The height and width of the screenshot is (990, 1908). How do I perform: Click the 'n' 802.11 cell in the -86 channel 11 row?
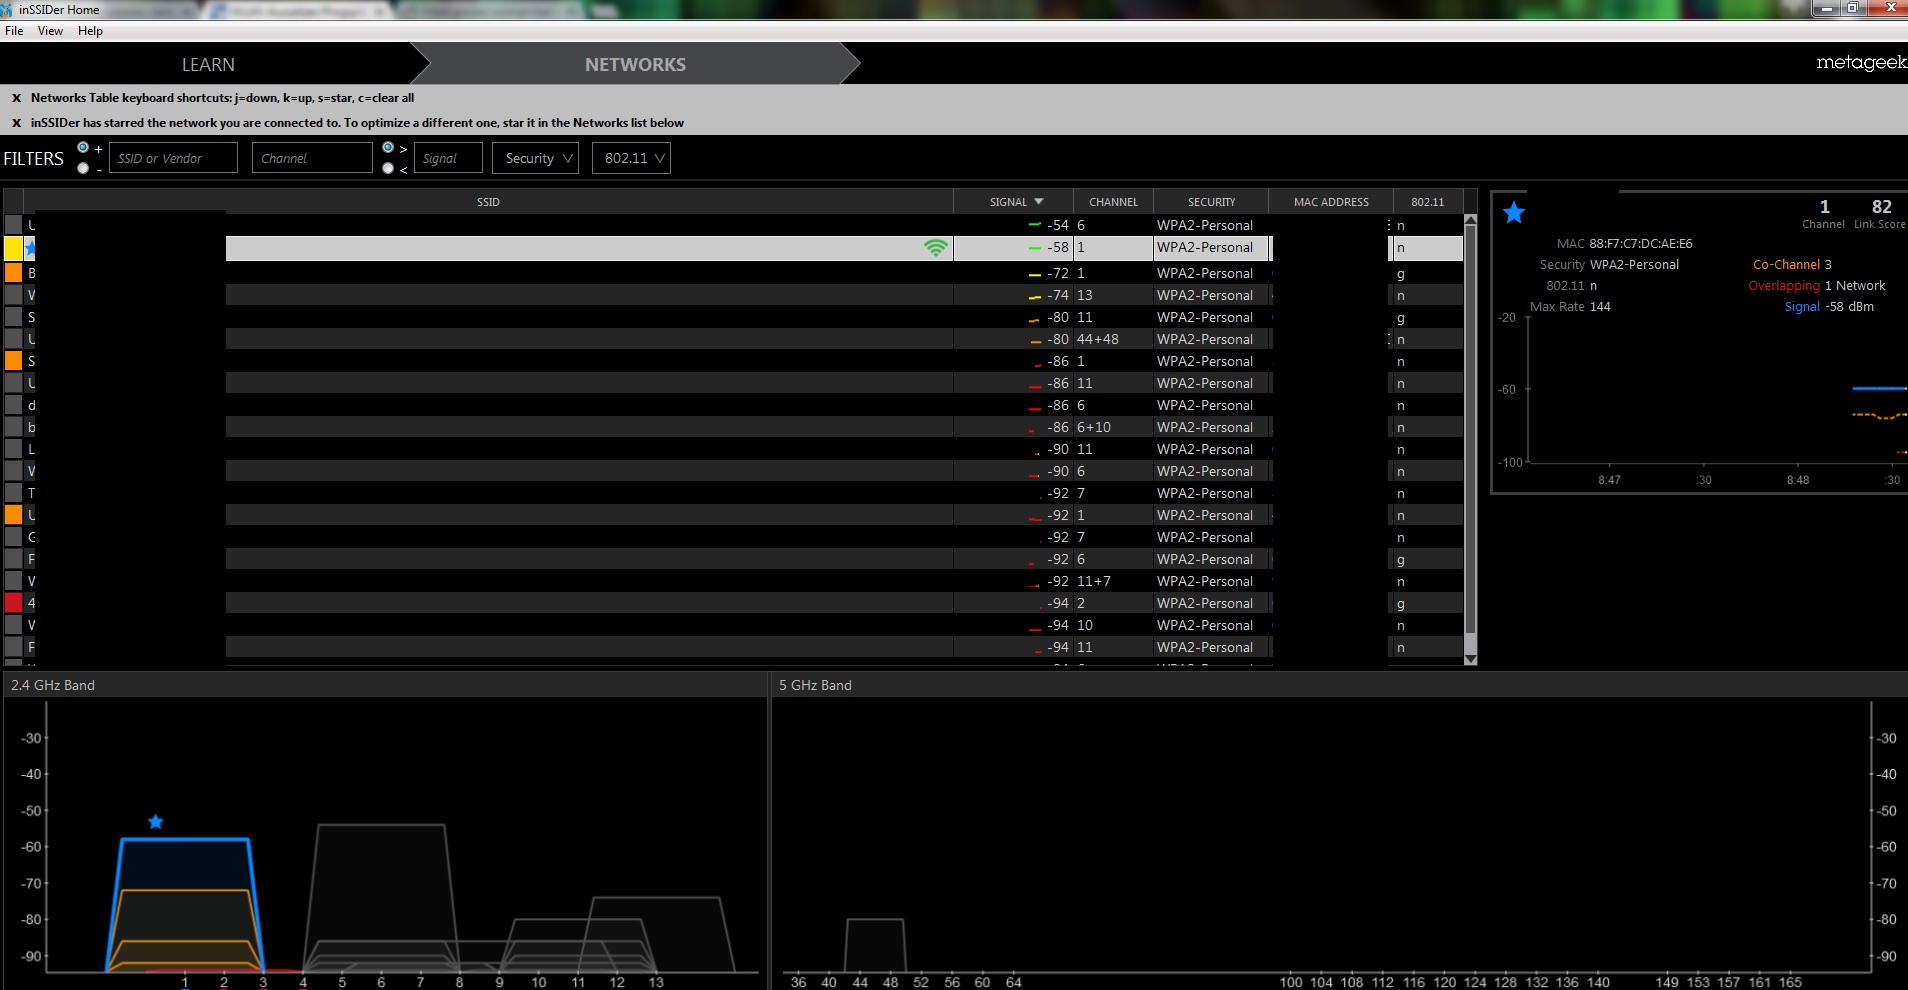click(x=1401, y=384)
